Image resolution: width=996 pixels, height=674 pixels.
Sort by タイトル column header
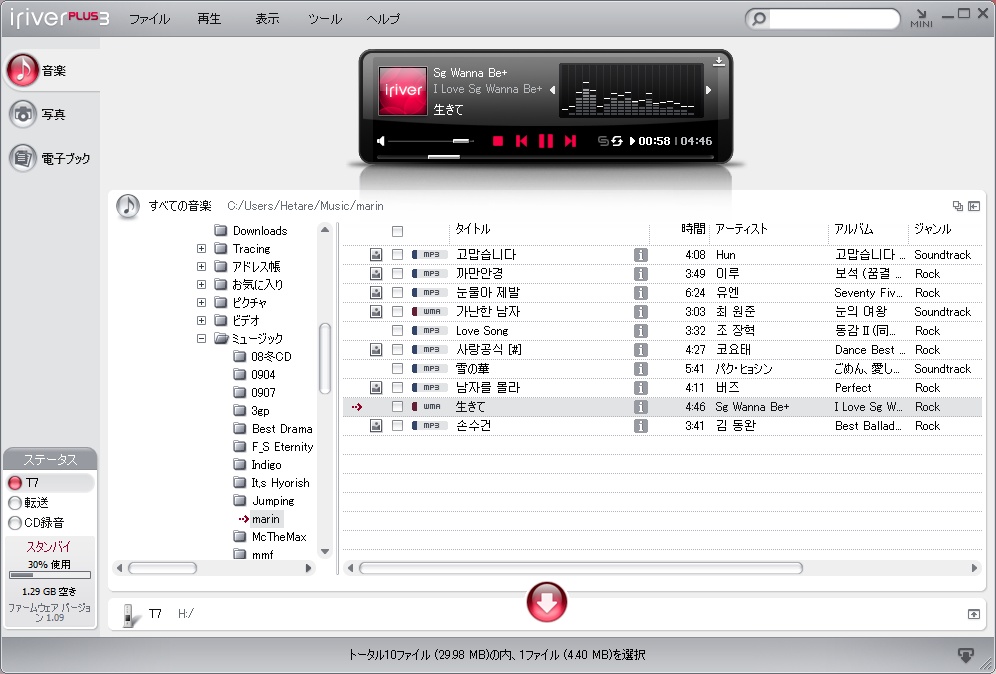[473, 229]
